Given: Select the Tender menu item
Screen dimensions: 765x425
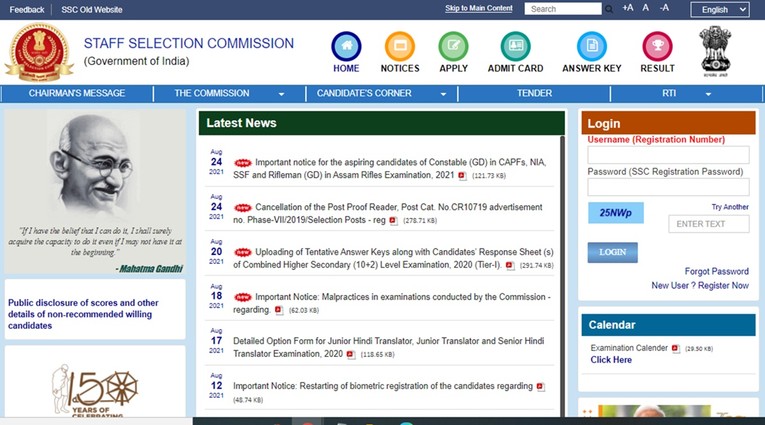Looking at the screenshot, I should 534,93.
